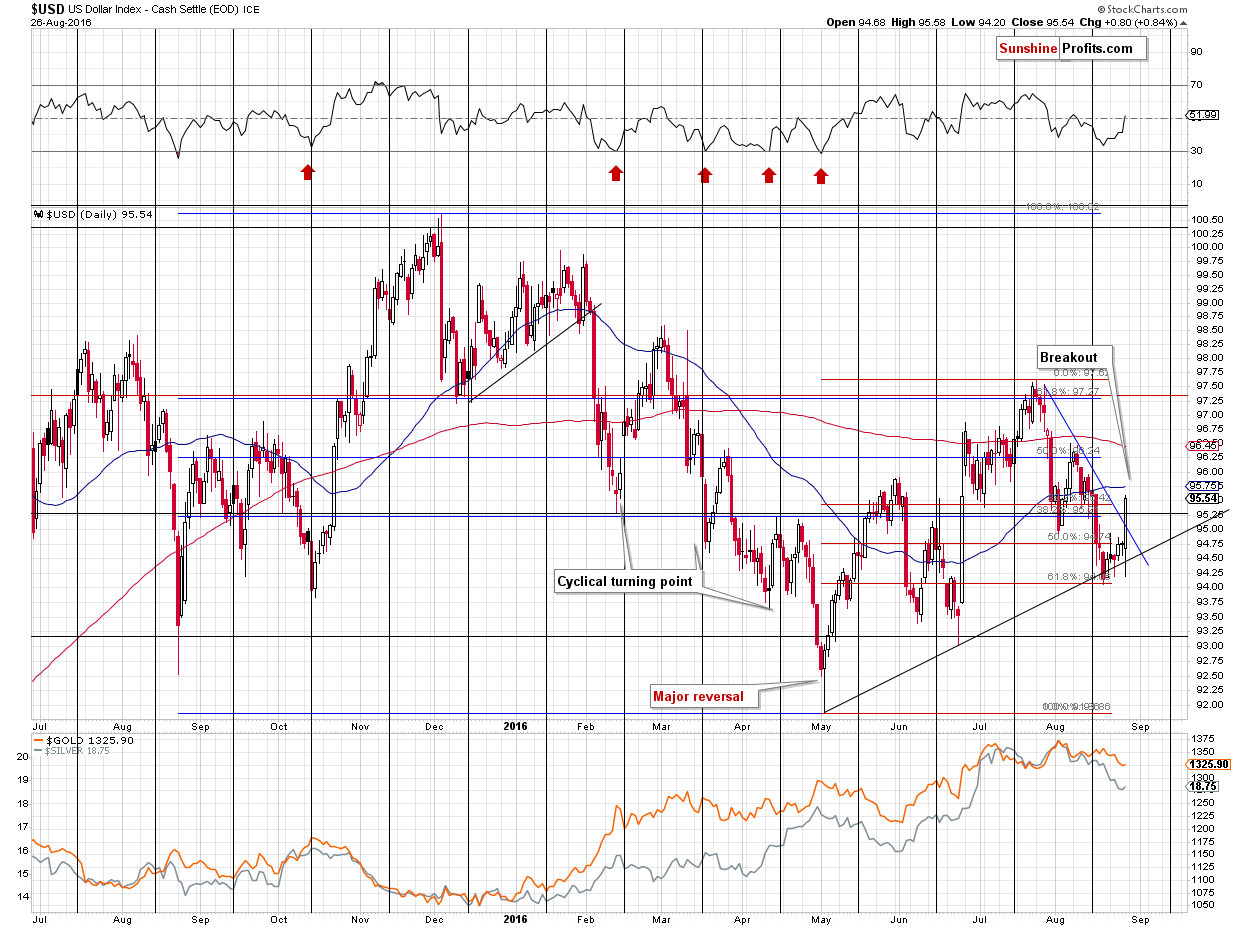Click the orange gold price tag "1325.90" on axis
This screenshot has height=928, width=1240.
(1207, 764)
